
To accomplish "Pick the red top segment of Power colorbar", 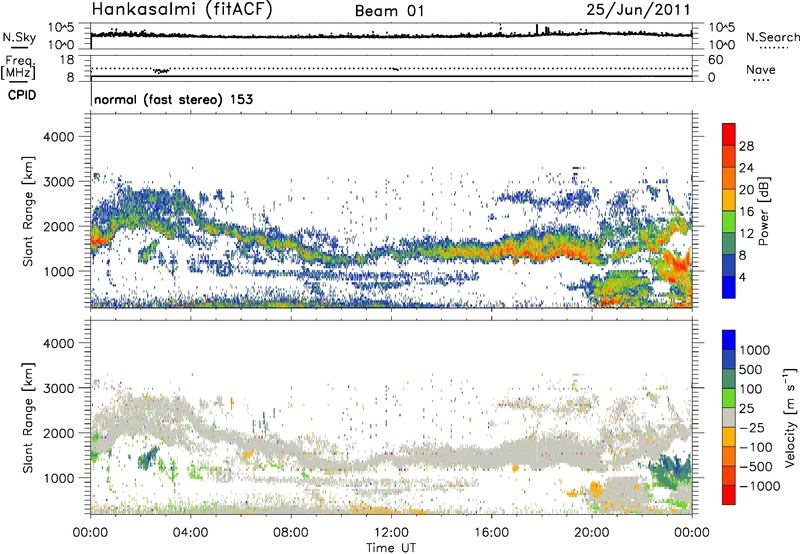I will 729,135.
